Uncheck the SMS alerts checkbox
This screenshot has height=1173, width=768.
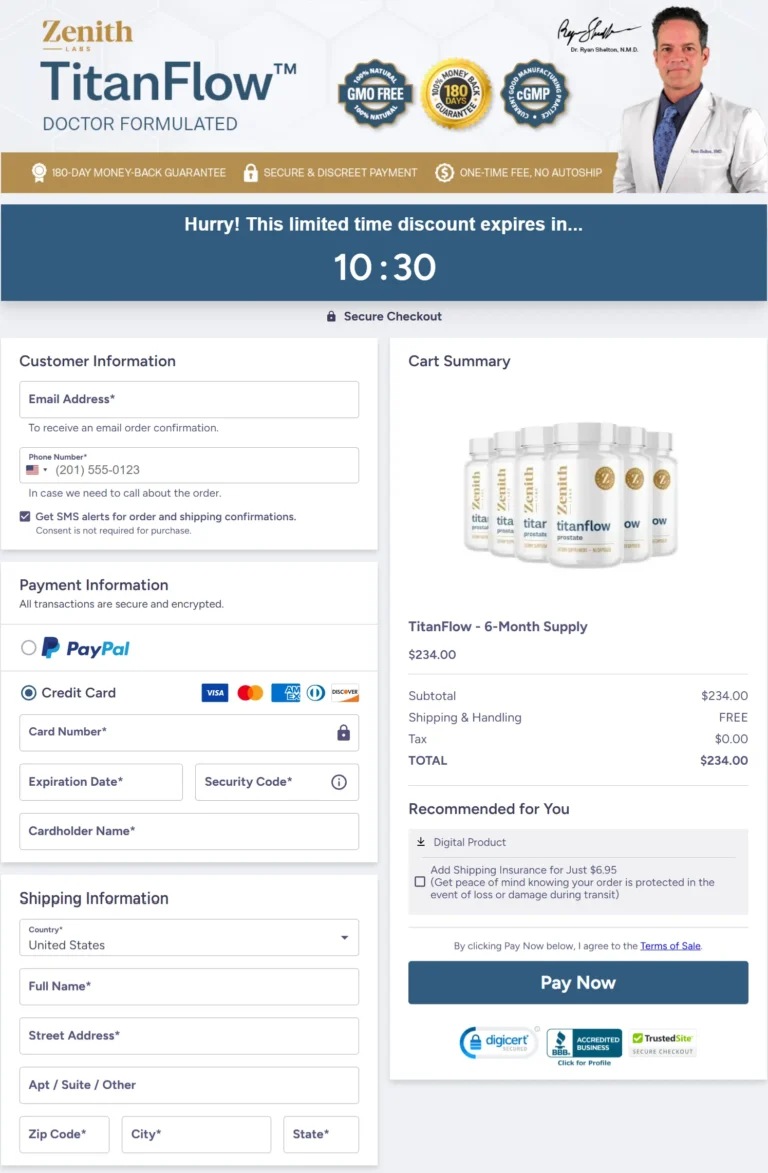(25, 517)
